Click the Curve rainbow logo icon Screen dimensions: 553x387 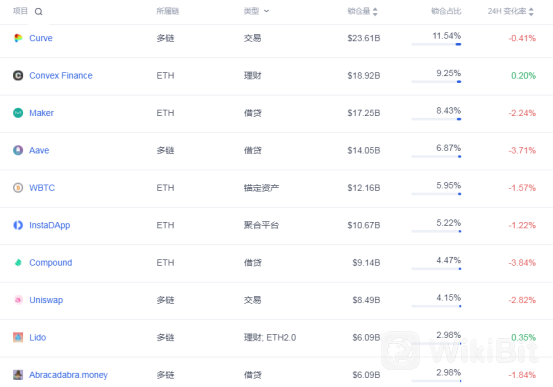click(18, 38)
